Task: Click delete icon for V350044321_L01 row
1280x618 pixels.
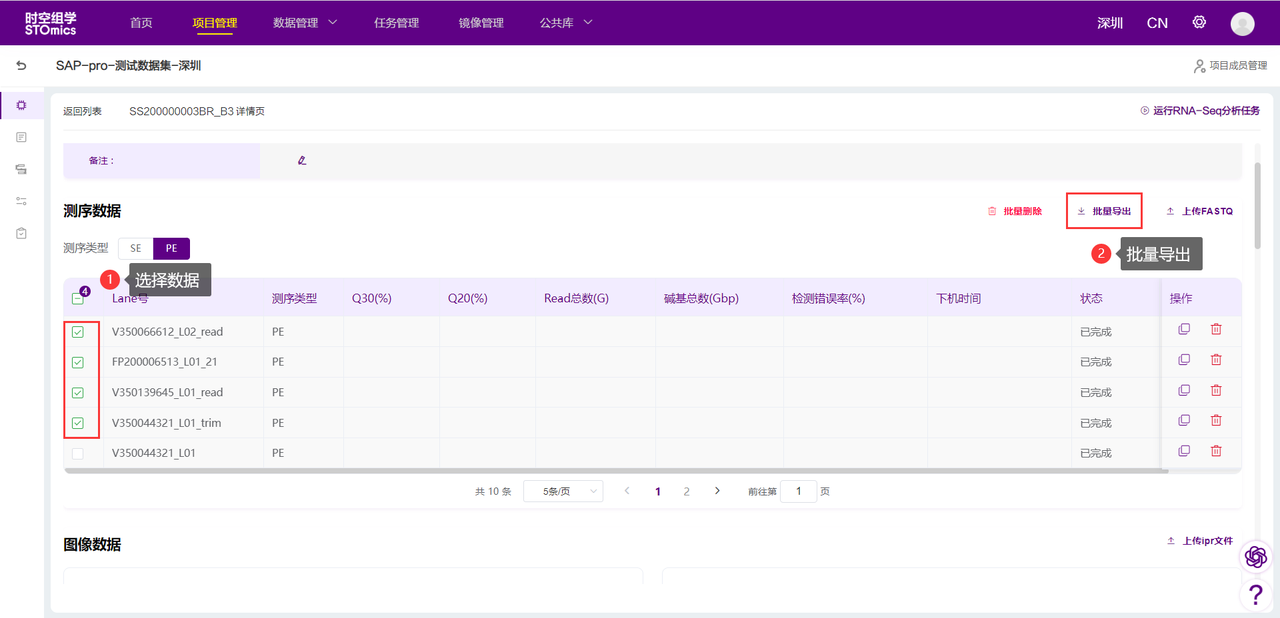Action: (1216, 451)
